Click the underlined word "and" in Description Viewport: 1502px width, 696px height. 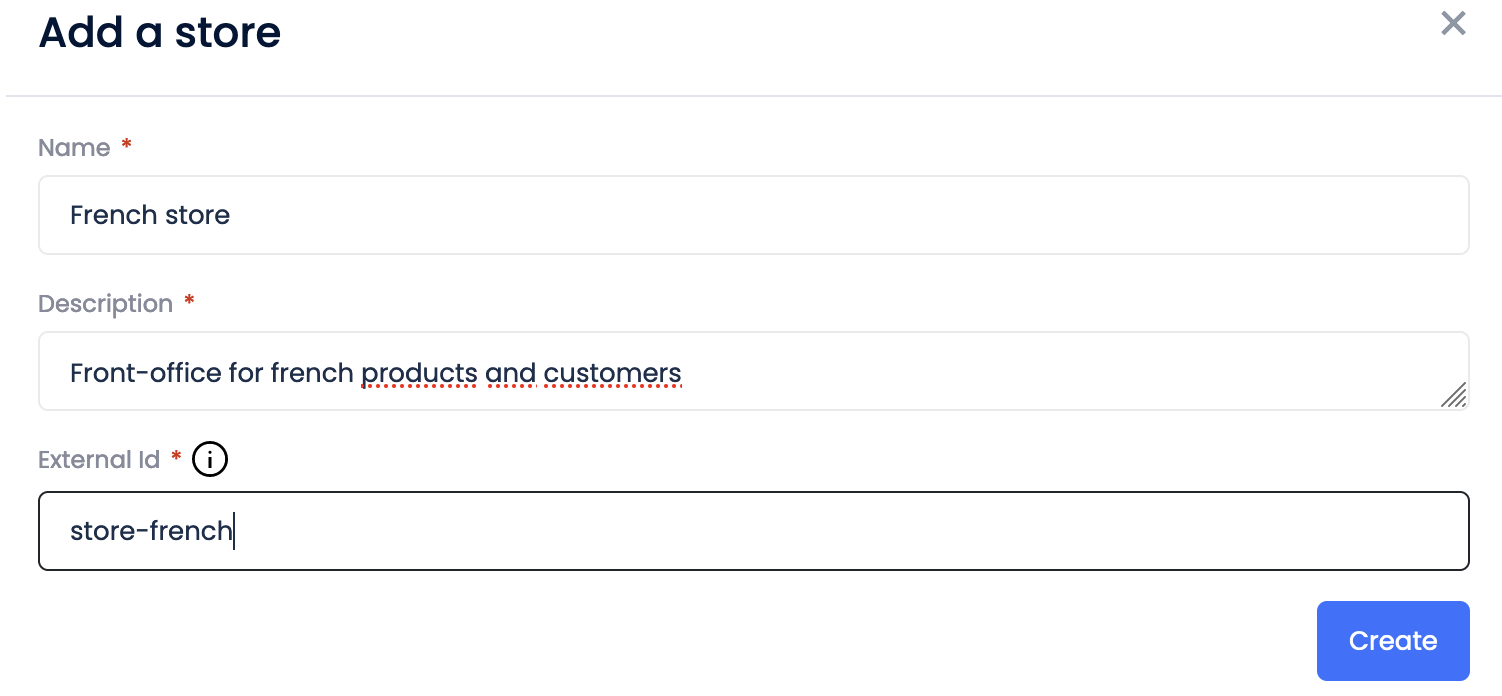(x=510, y=374)
